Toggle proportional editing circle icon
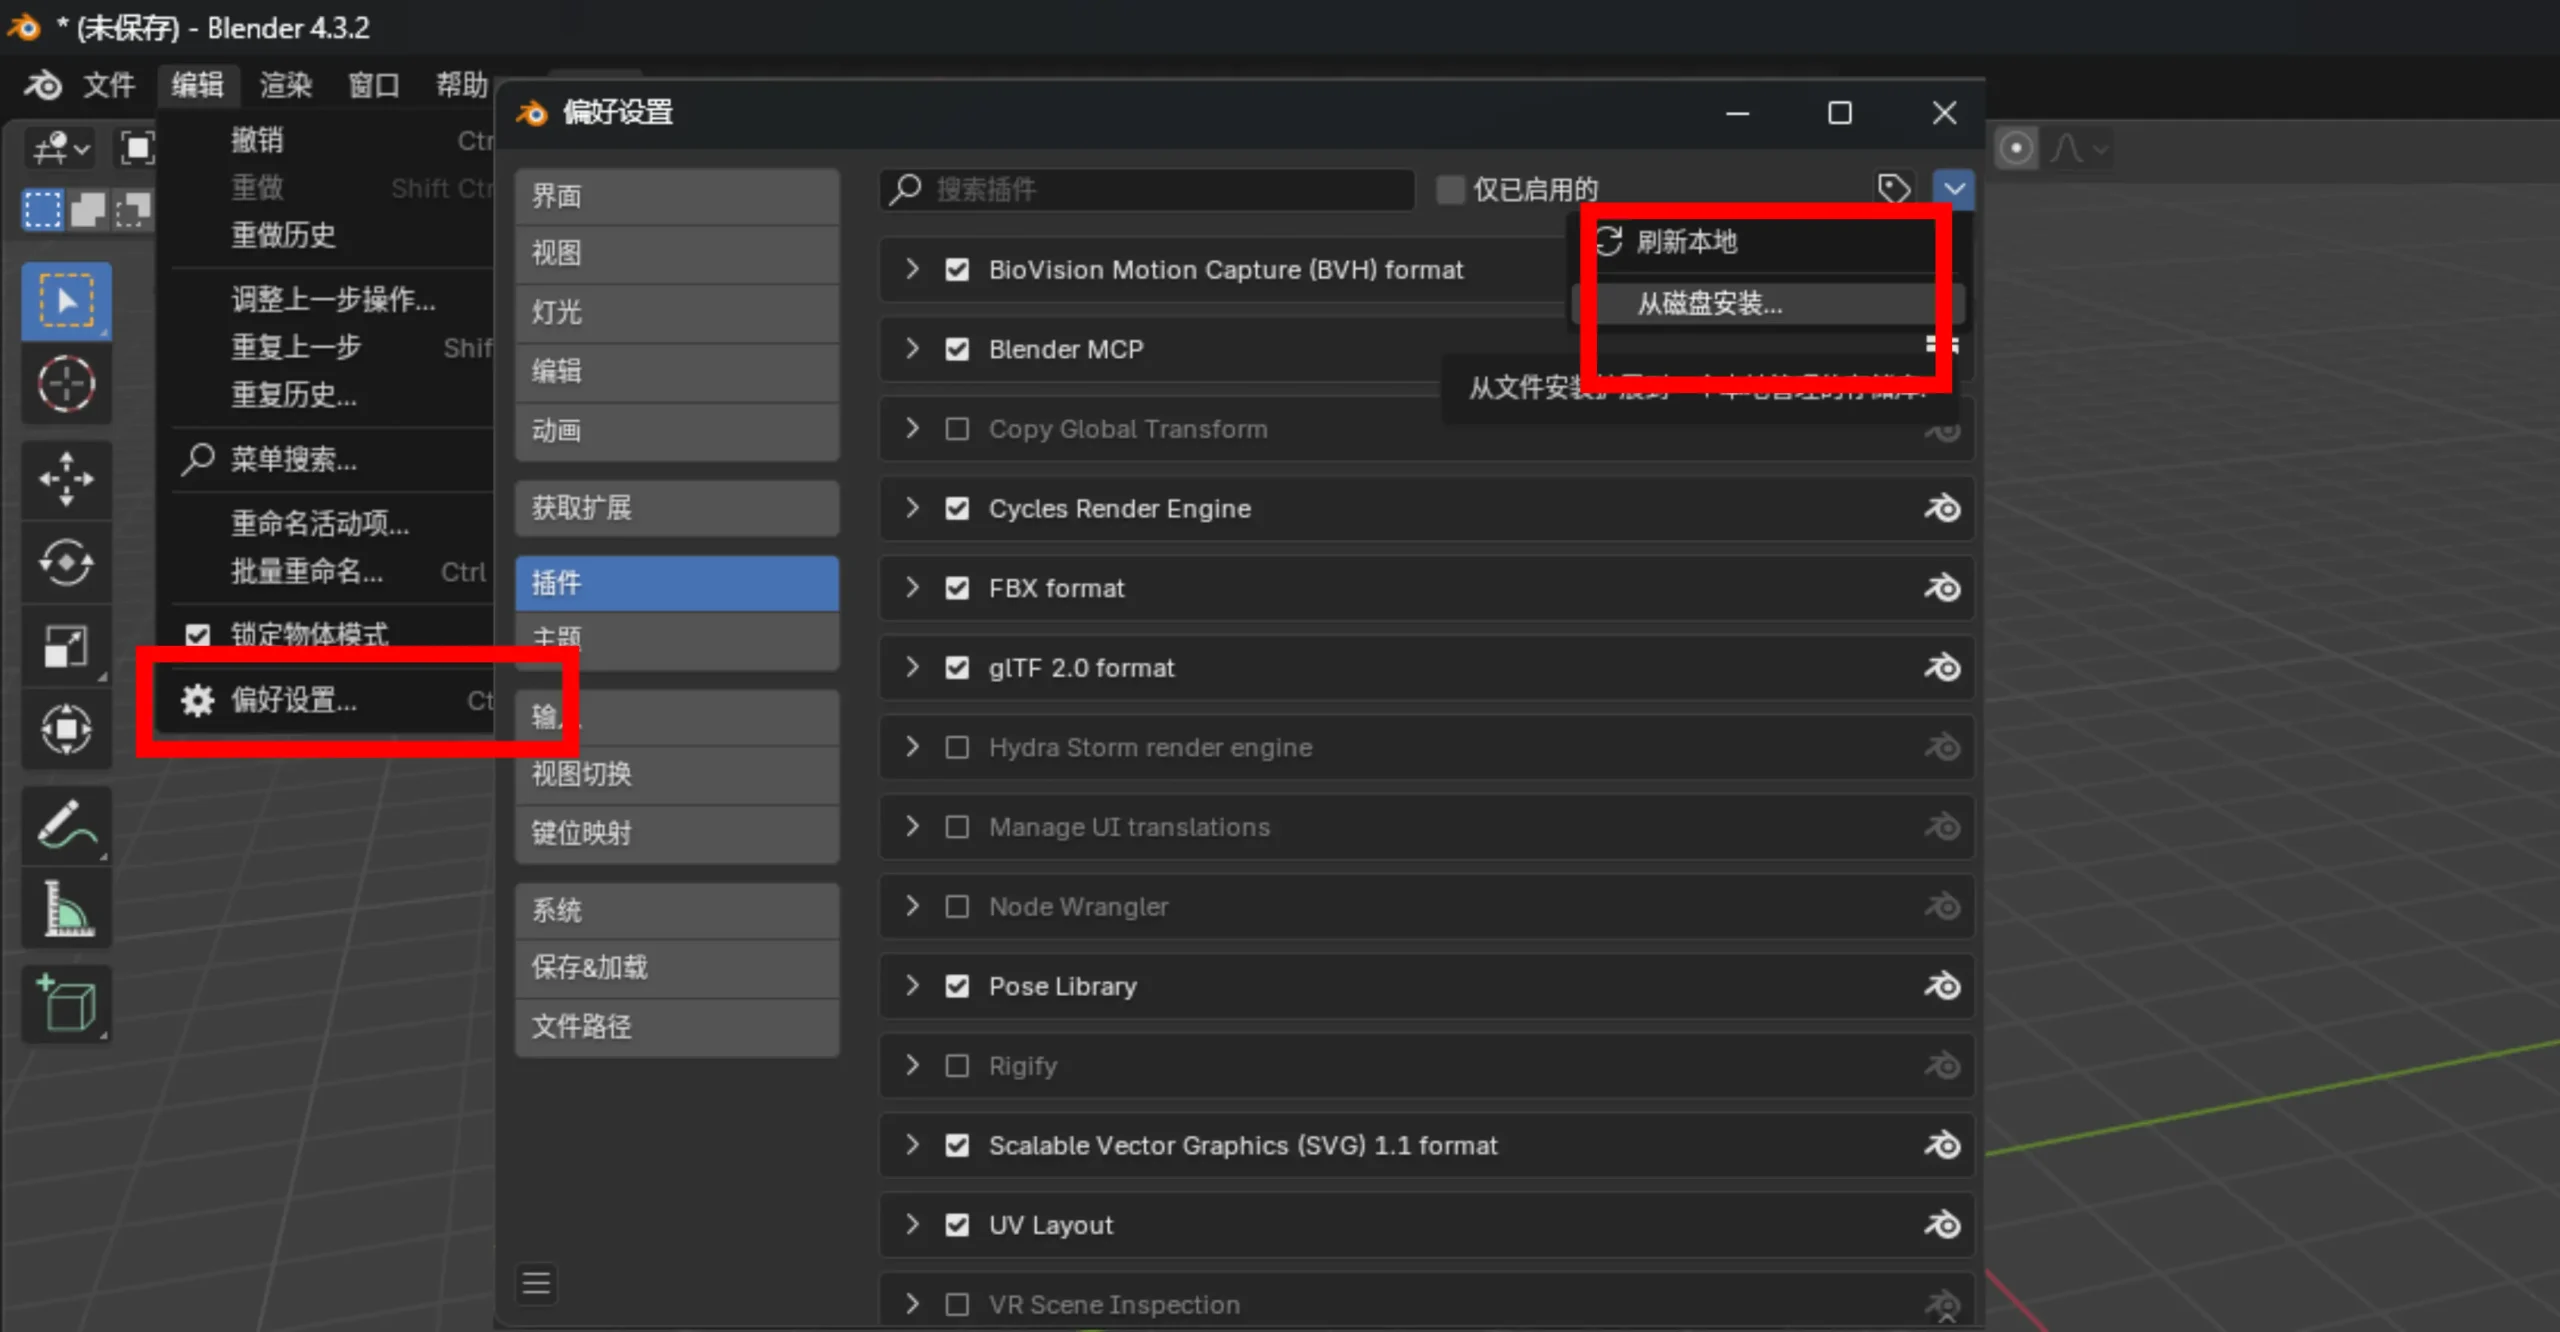 tap(2016, 149)
